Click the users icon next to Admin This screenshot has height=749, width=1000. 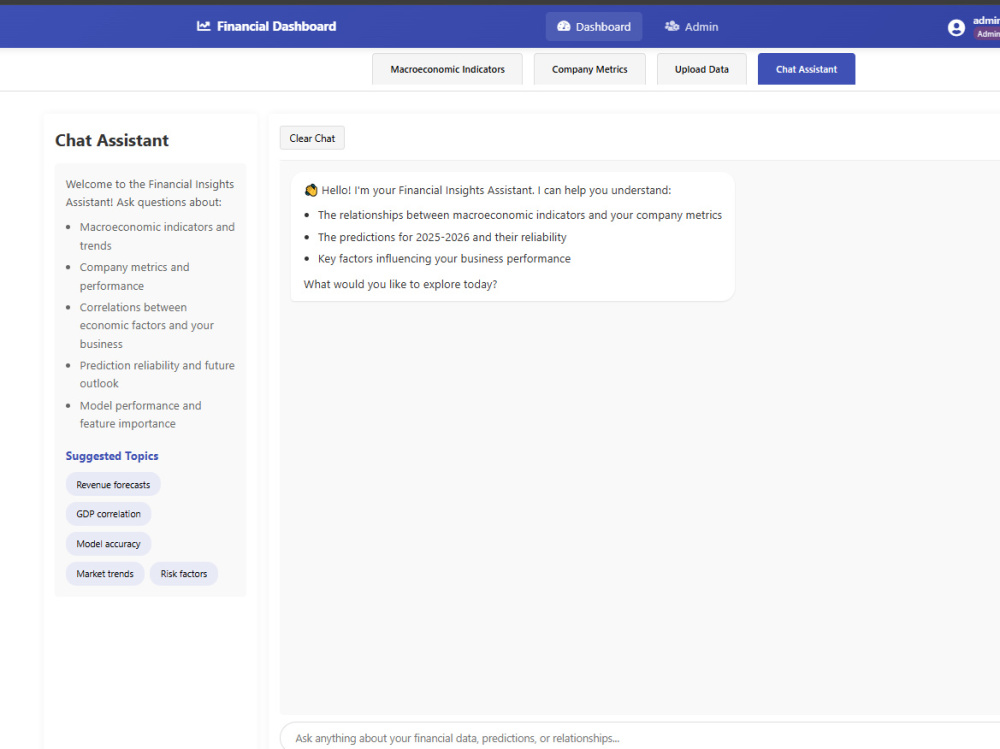[672, 26]
